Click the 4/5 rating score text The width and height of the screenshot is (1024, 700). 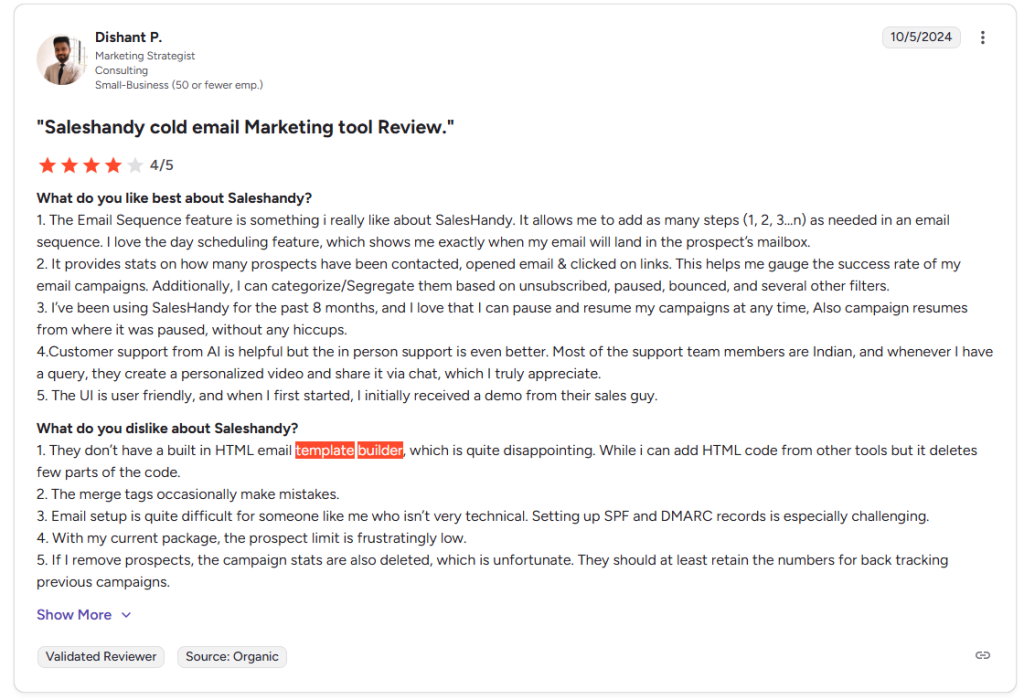[161, 165]
